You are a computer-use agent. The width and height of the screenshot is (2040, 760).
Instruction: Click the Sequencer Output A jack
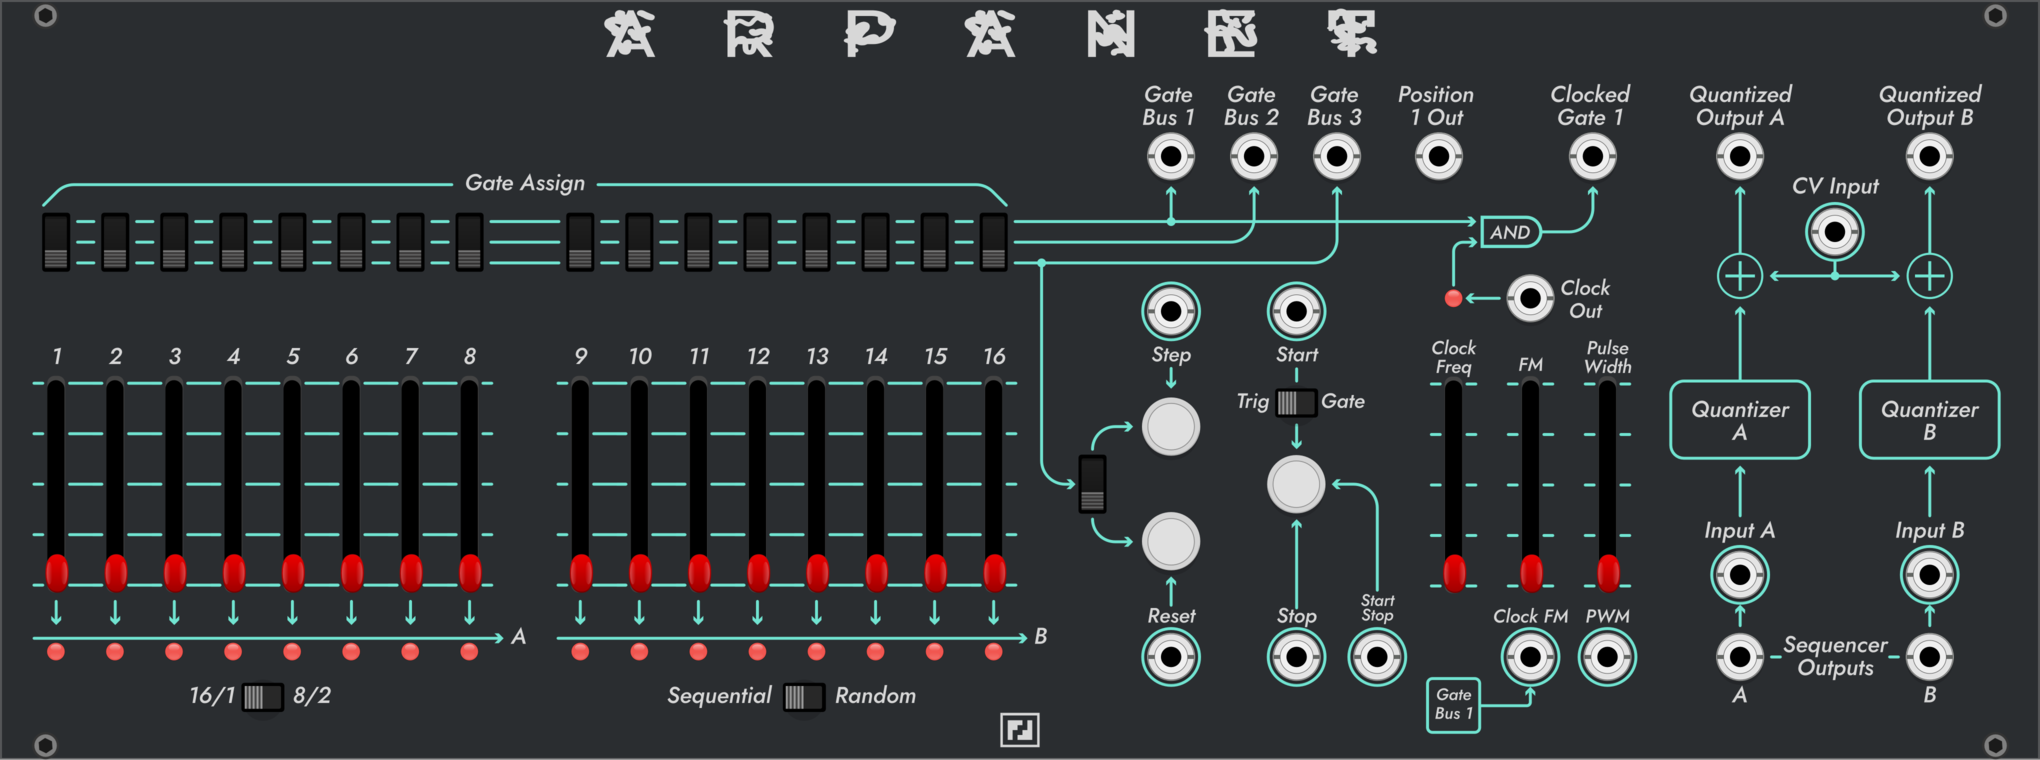coord(1740,657)
